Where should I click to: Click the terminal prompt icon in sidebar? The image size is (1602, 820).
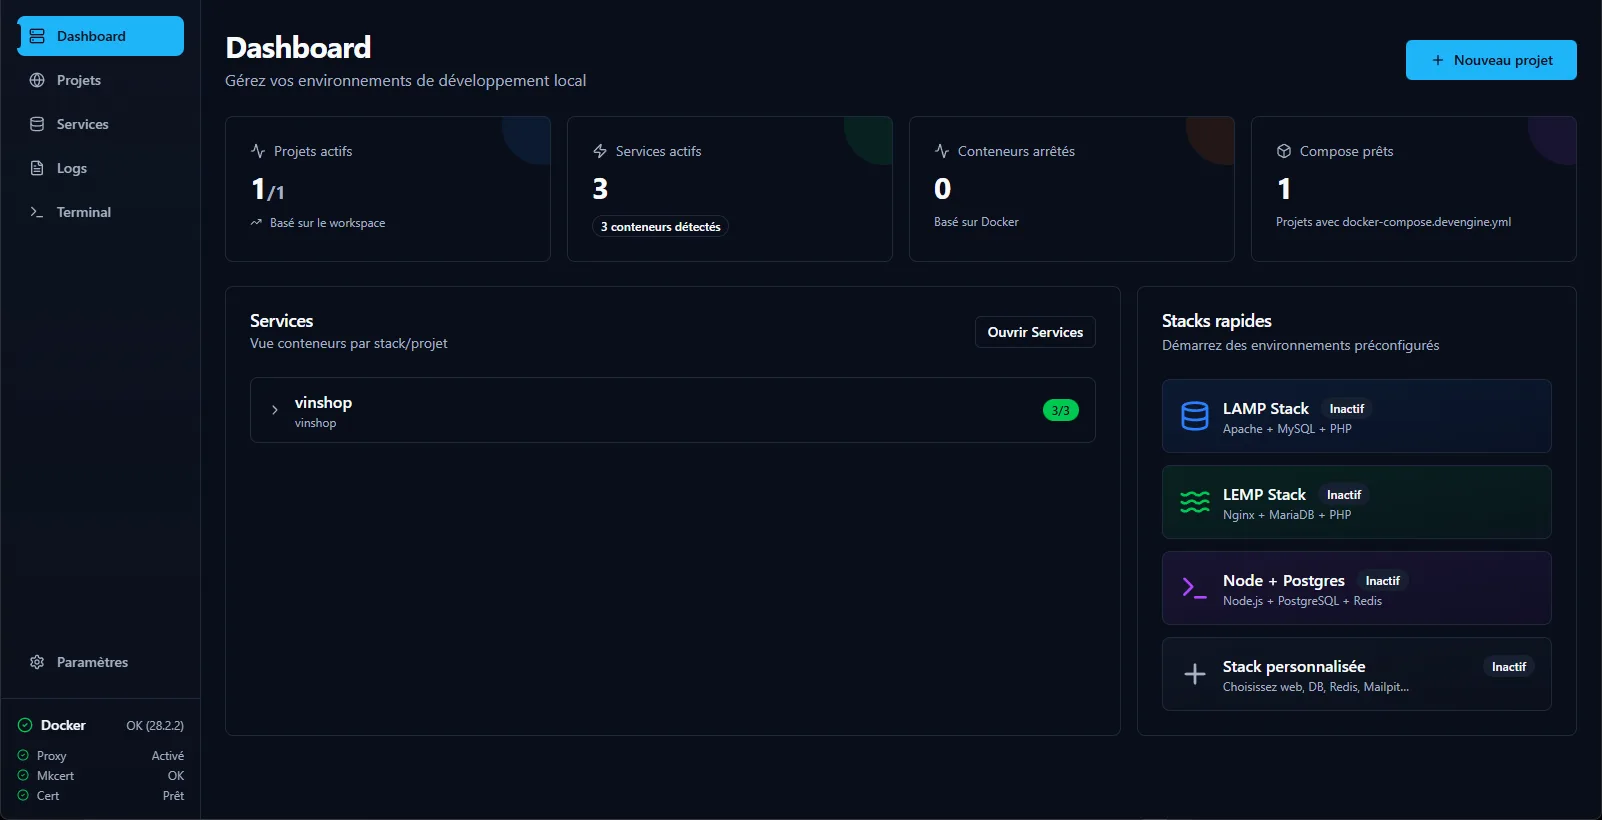(x=37, y=212)
